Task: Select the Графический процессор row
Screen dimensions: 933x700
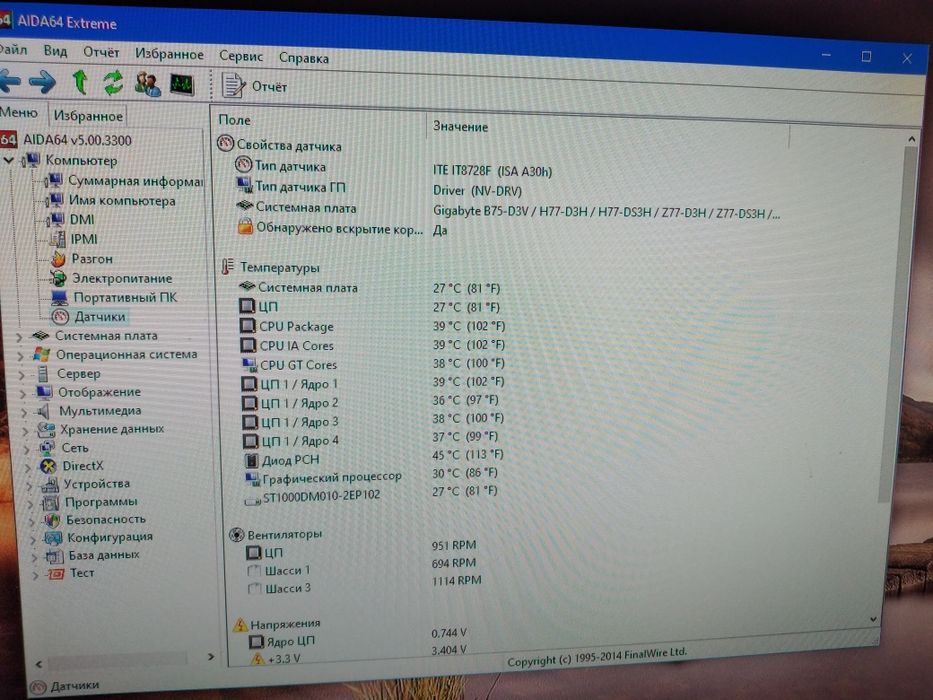Action: 372,476
